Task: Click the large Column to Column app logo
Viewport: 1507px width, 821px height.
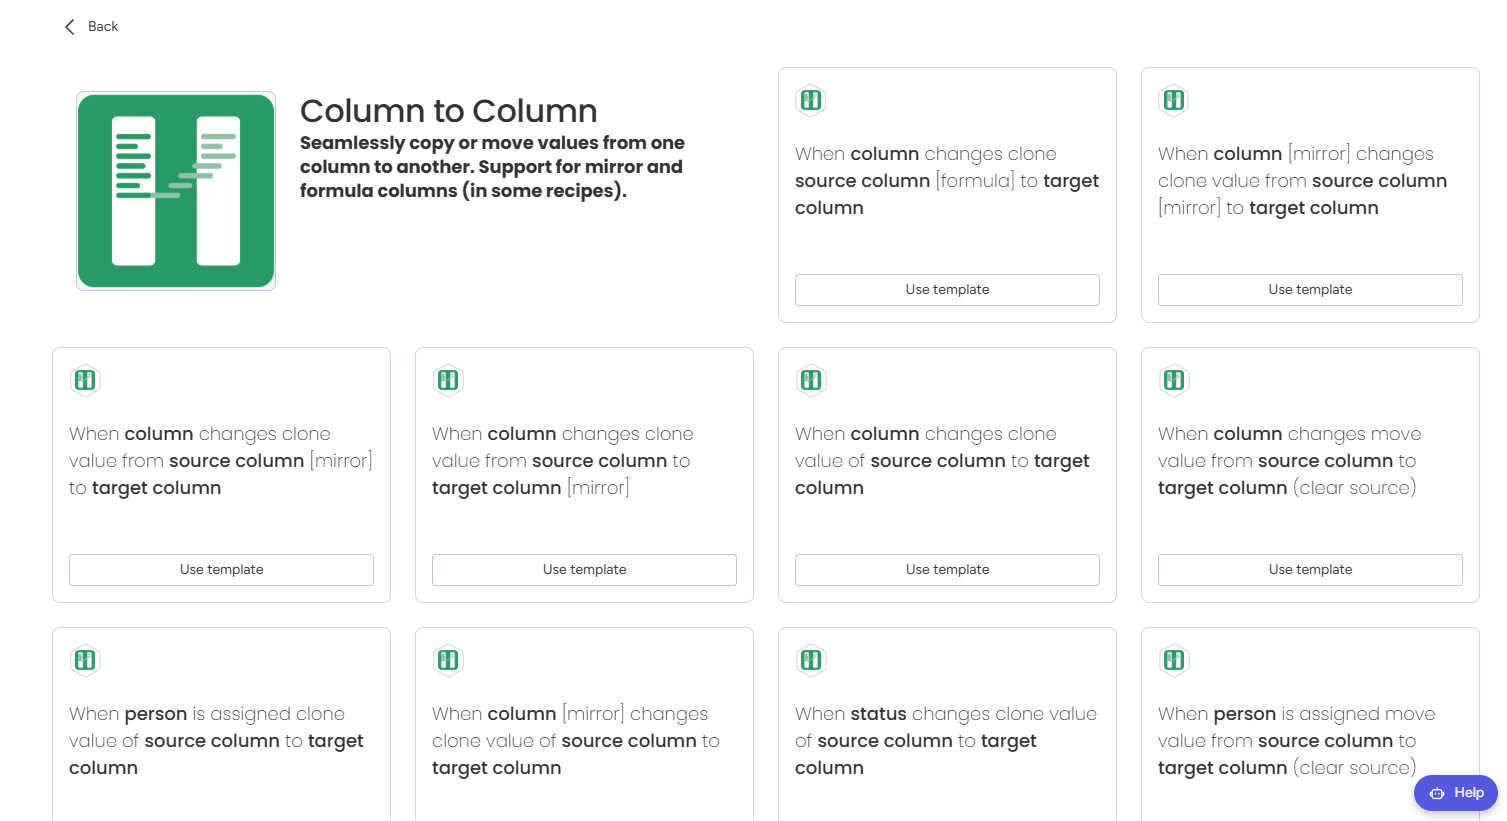Action: [x=176, y=191]
